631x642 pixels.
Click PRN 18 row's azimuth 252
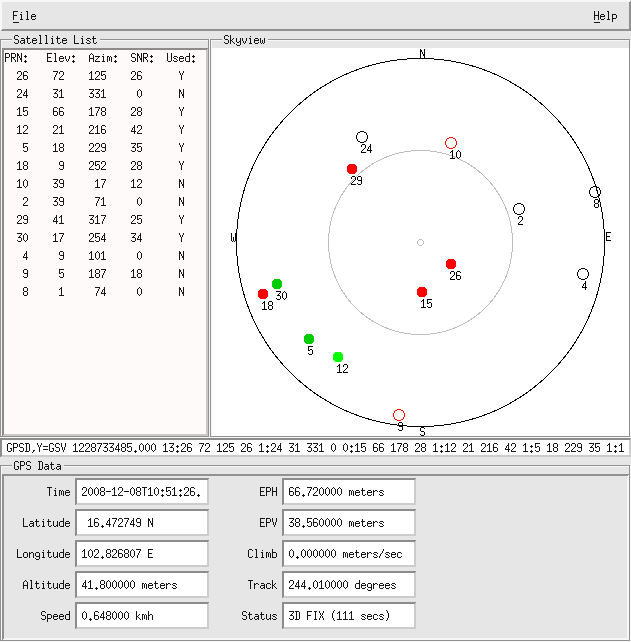pos(97,166)
